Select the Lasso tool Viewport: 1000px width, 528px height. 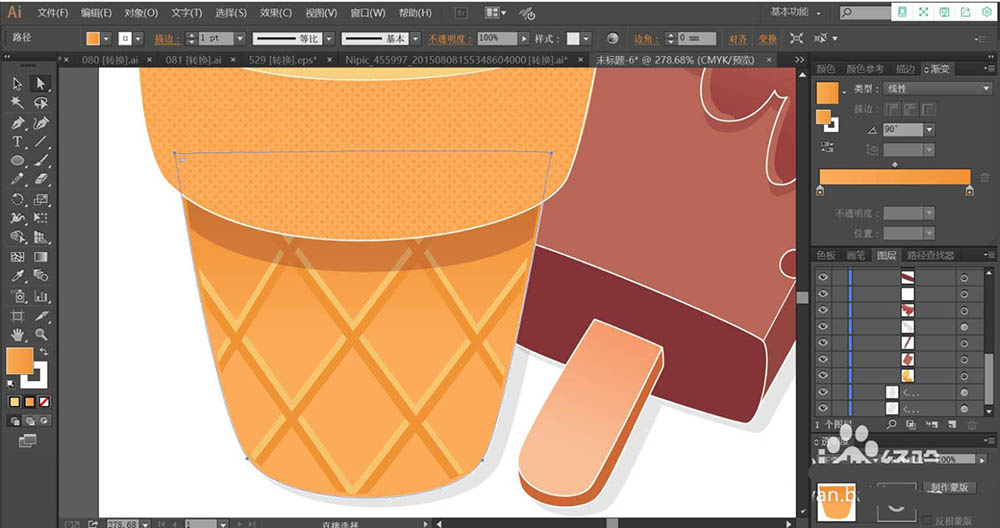(x=41, y=103)
